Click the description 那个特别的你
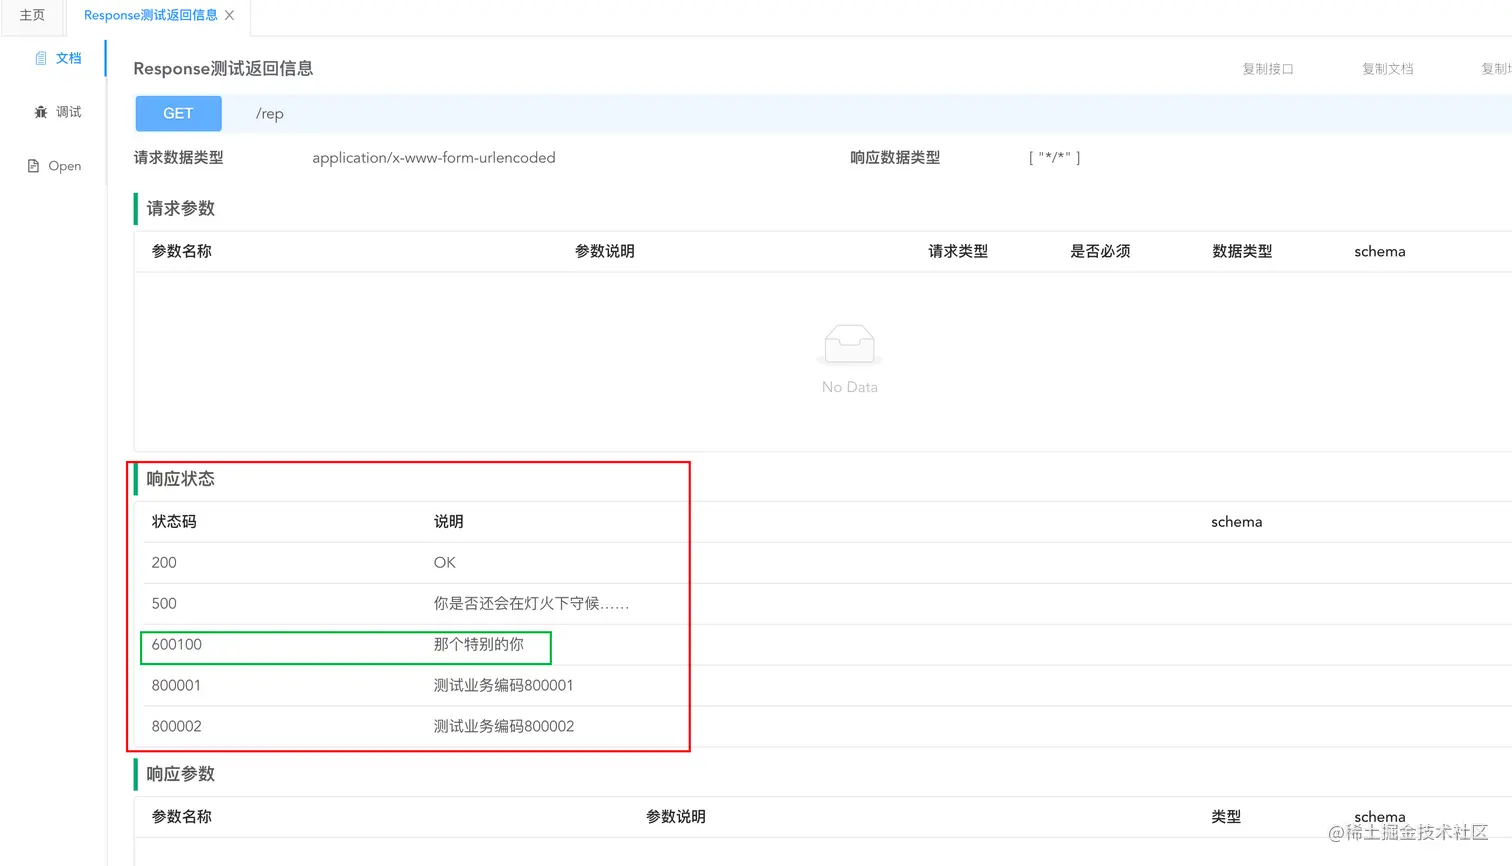This screenshot has height=866, width=1512. [x=479, y=644]
